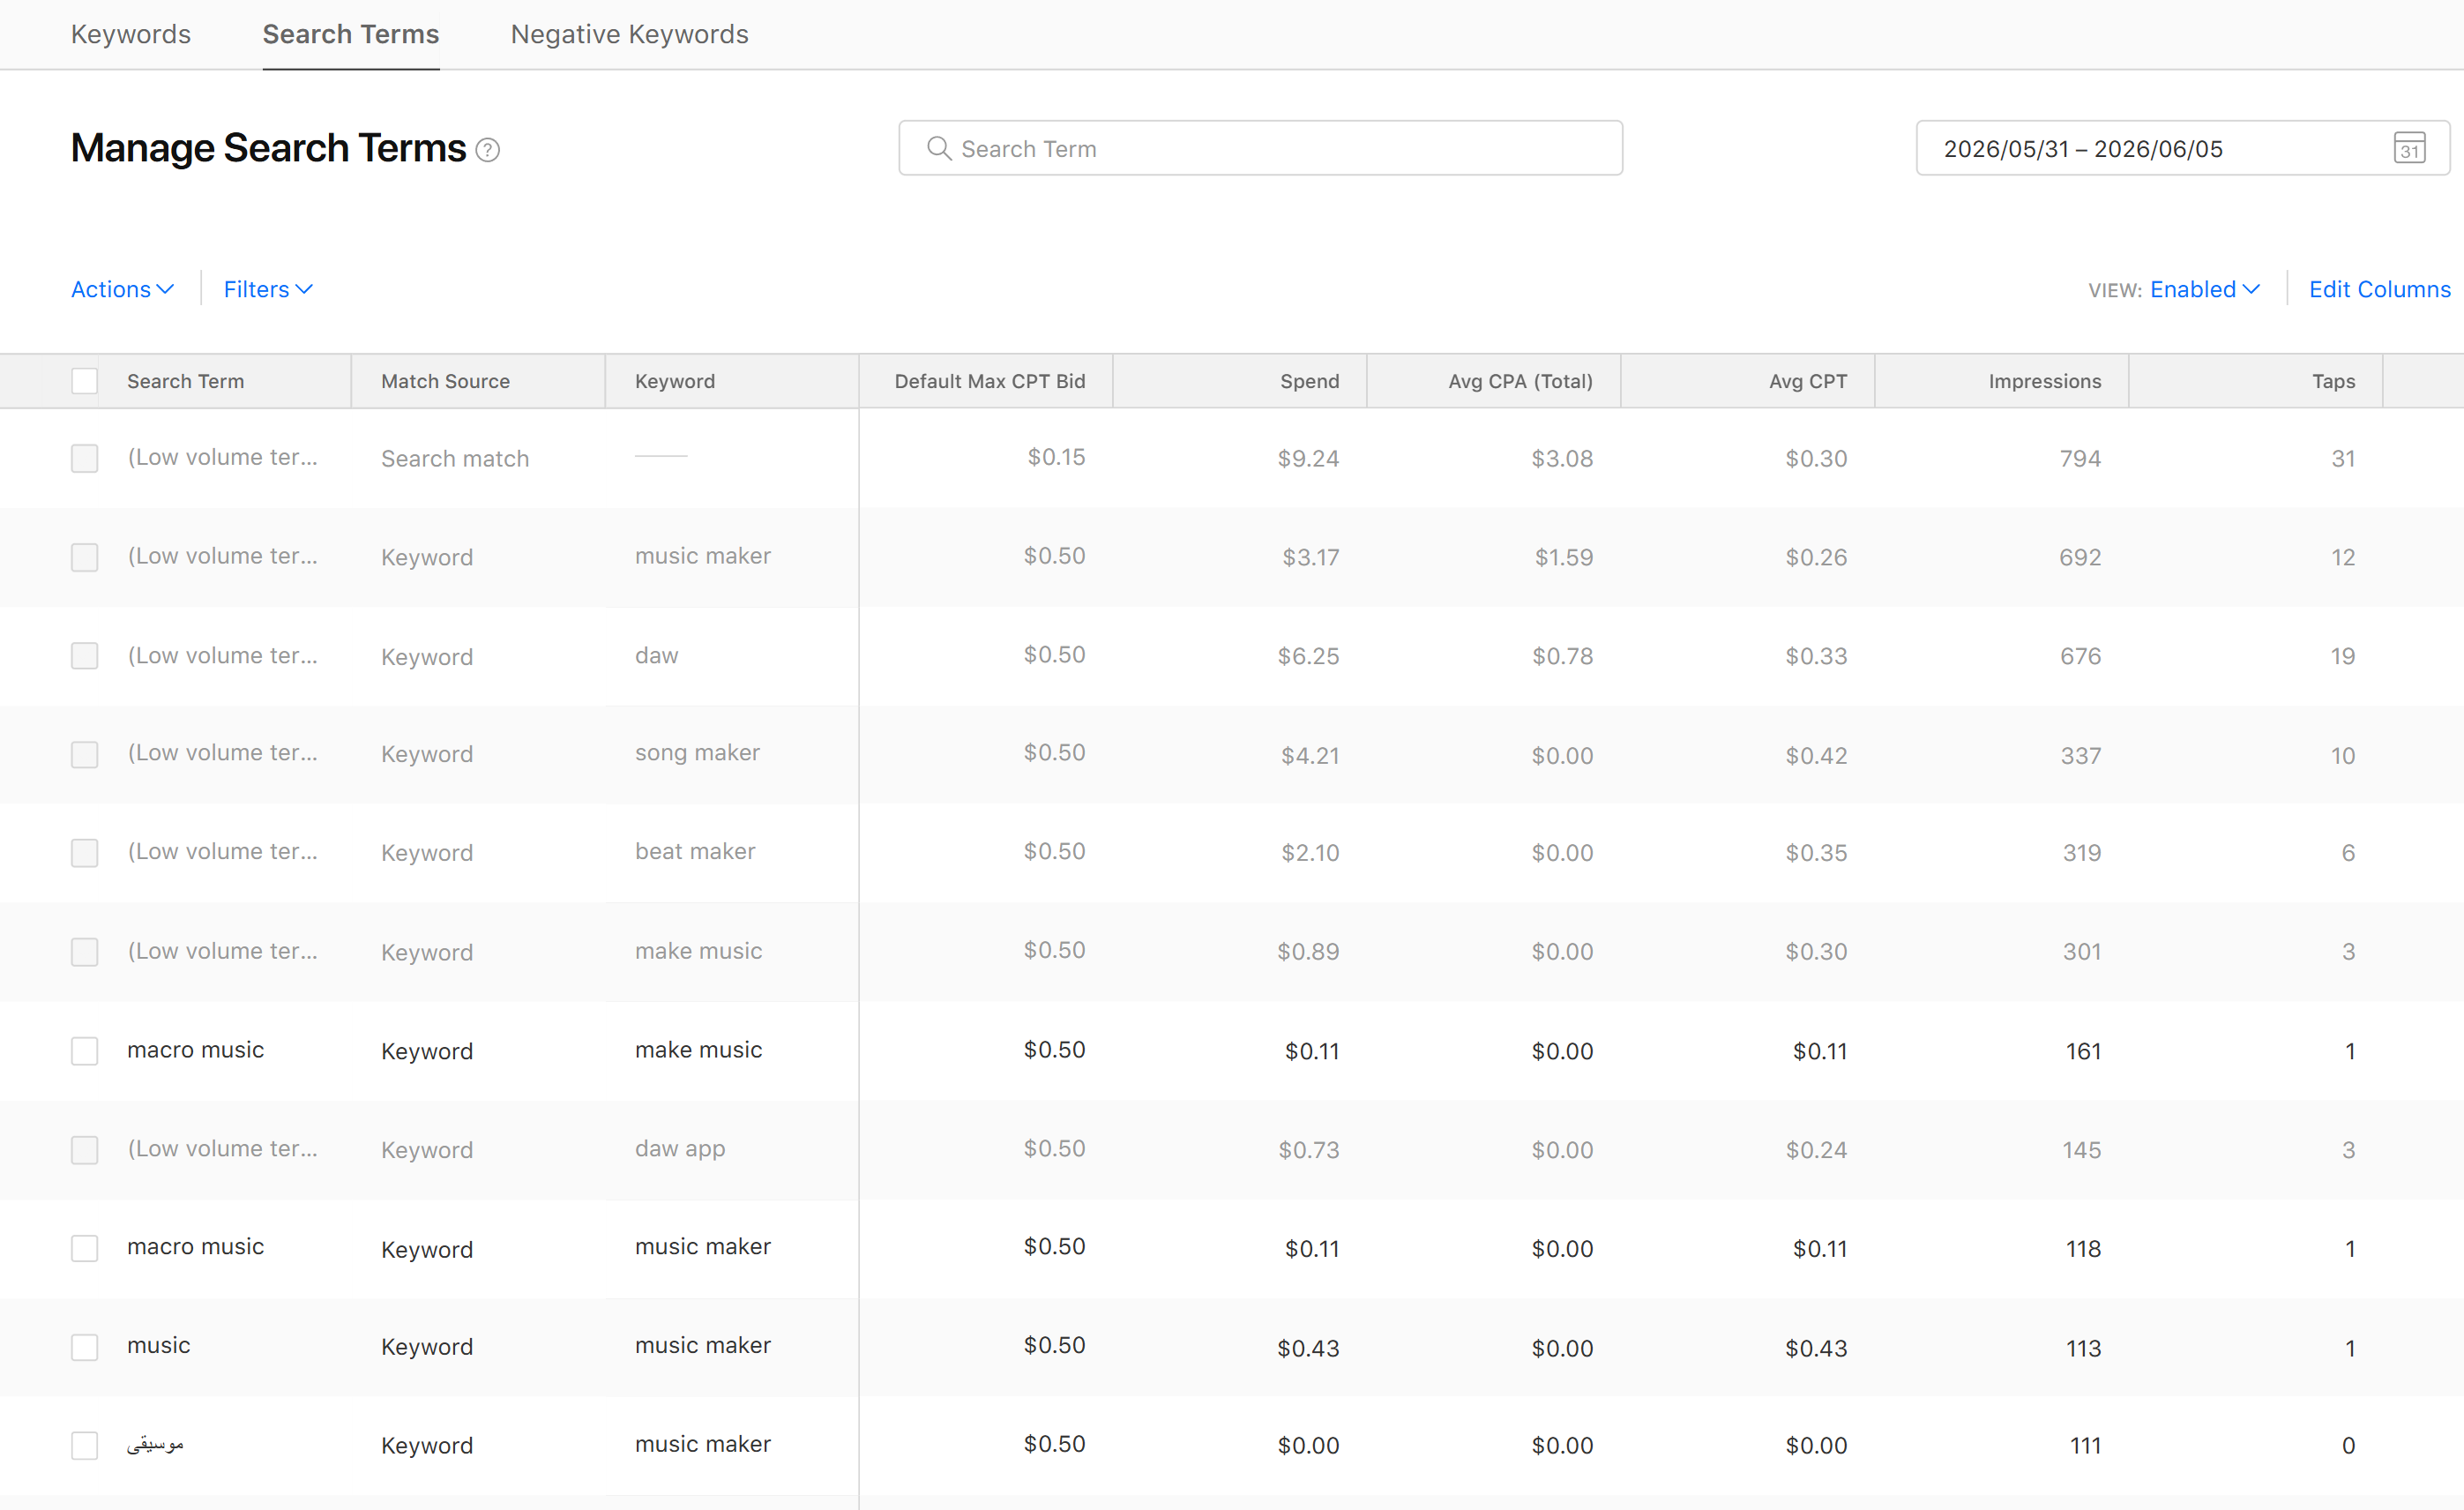The height and width of the screenshot is (1510, 2464).
Task: Expand the Filters dropdown
Action: click(268, 289)
